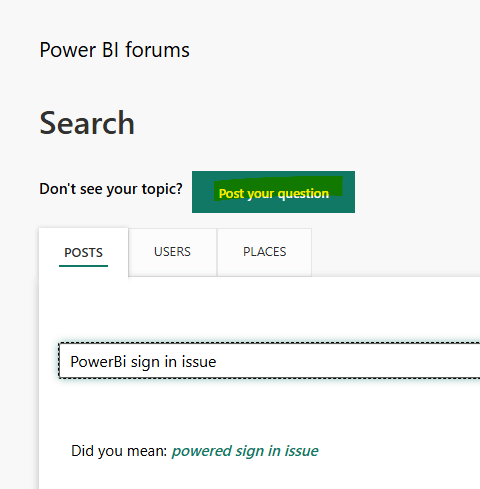The height and width of the screenshot is (489, 480).
Task: Switch to the POSTS tab
Action: click(x=83, y=252)
